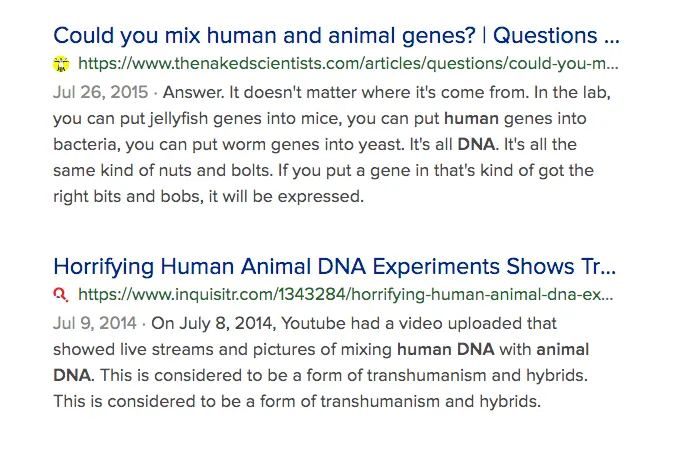Viewport: 681px width, 461px height.
Task: Click the red Inquisitr magnifier favicon
Action: pos(60,295)
